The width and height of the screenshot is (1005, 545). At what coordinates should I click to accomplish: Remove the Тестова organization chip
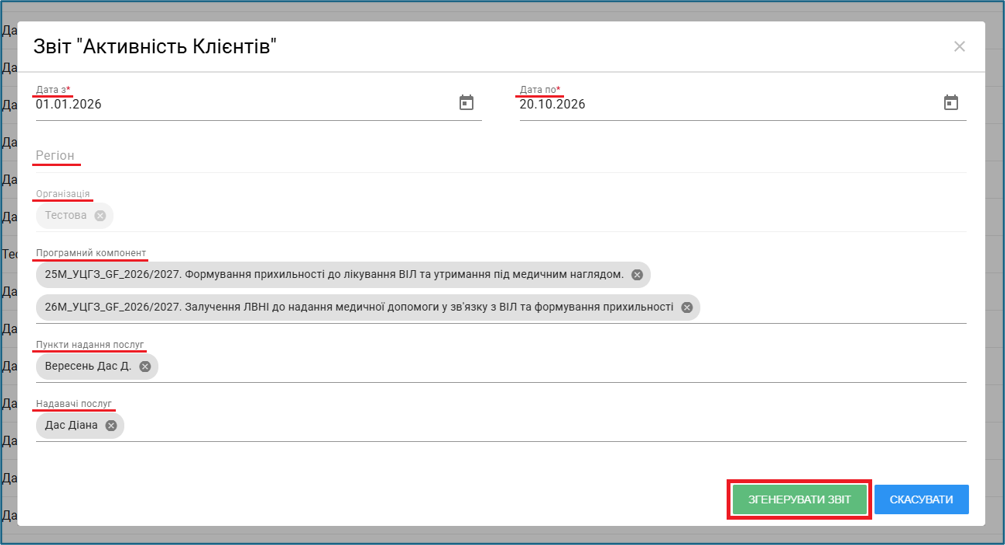pyautogui.click(x=100, y=216)
